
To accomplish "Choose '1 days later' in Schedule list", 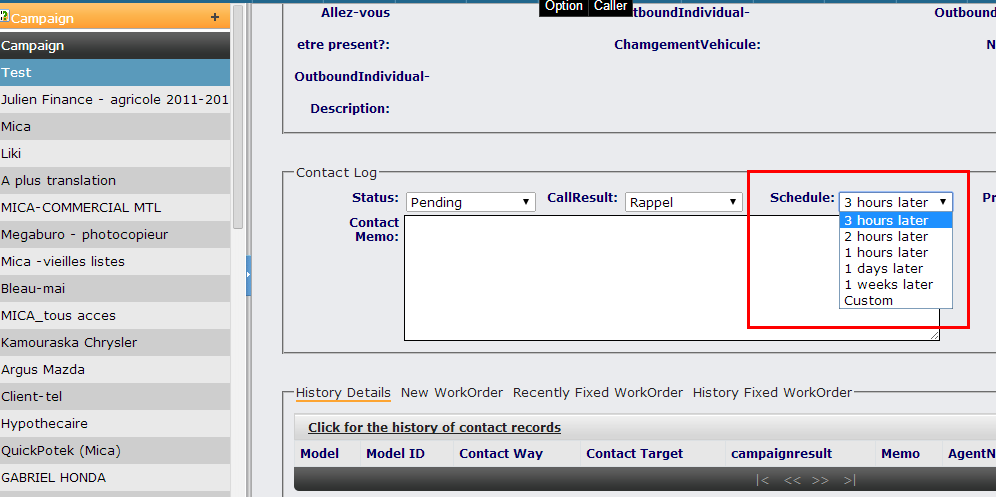I will (883, 268).
